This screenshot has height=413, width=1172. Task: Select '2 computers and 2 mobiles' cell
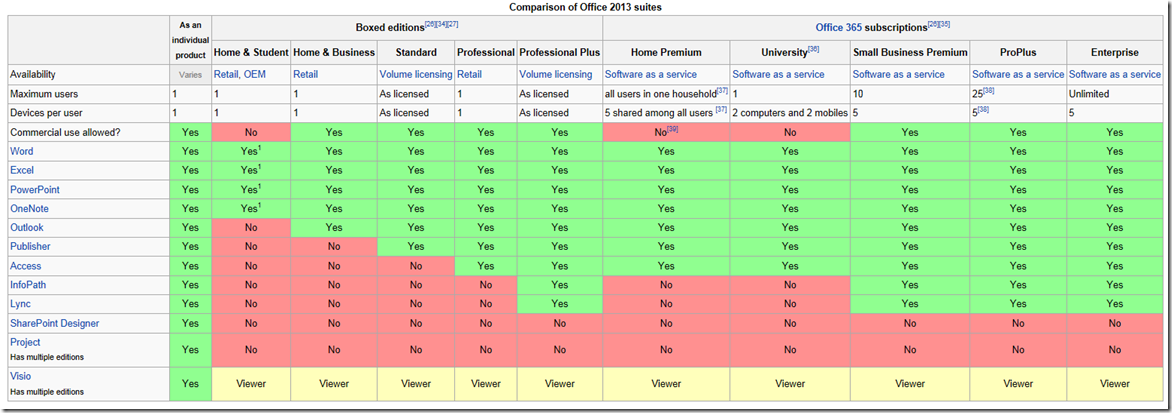(x=789, y=113)
